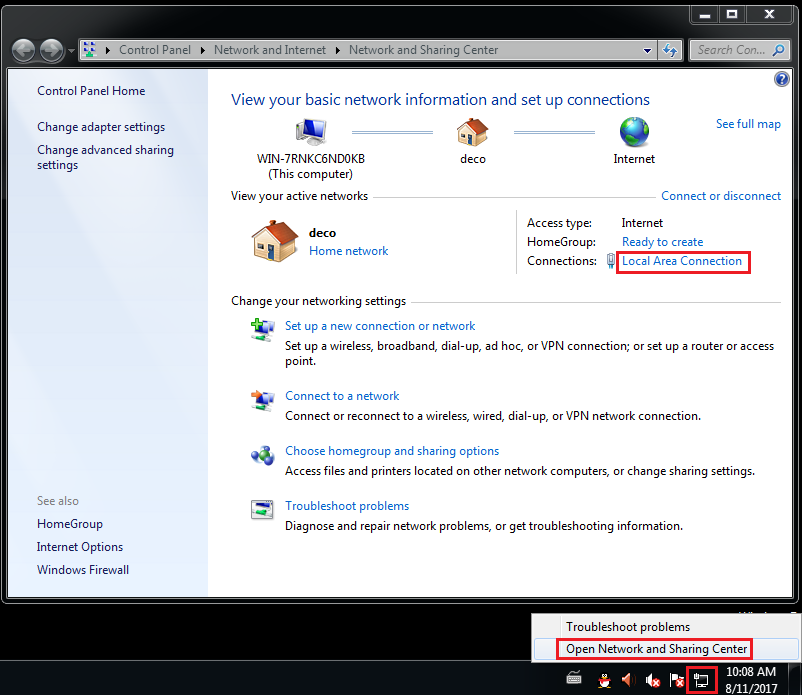
Task: Click the homegroup sharing options icon
Action: 261,456
